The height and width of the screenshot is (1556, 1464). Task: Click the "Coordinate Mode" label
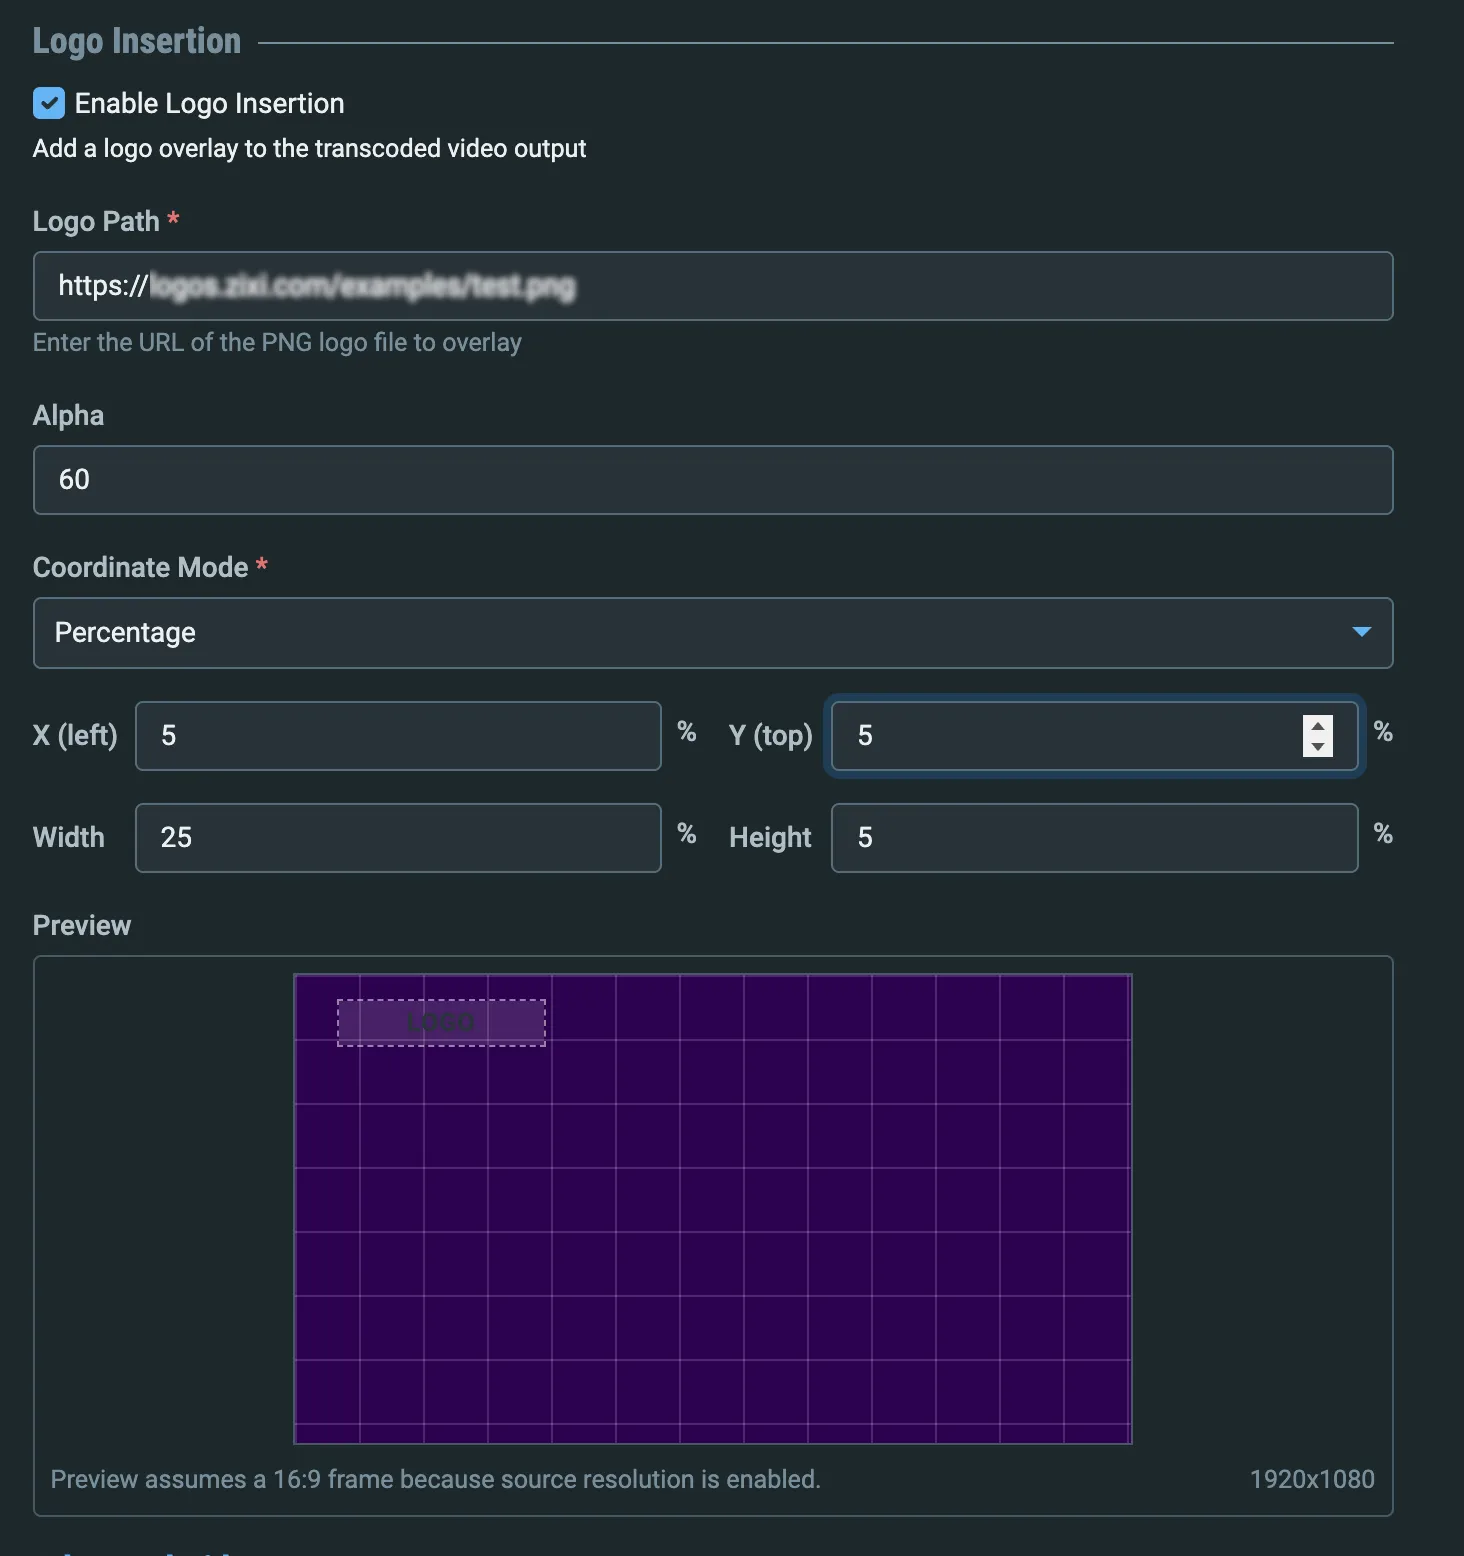141,567
